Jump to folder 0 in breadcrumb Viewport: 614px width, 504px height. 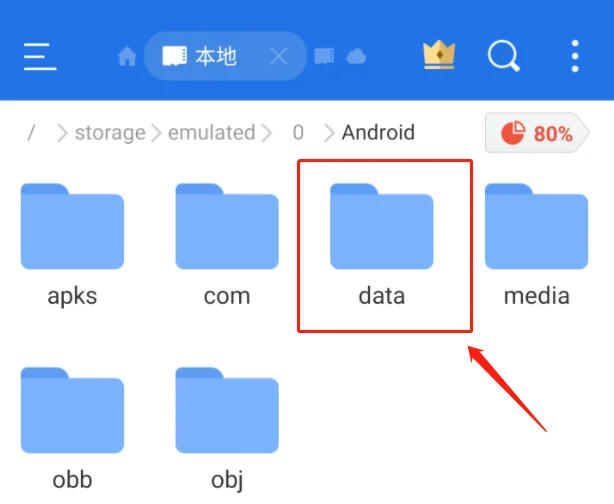pos(298,132)
